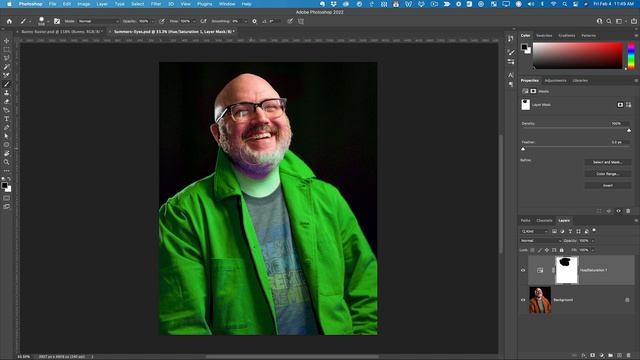Open the brush Opacity dropdown arrow
Viewport: 640px width, 360px height.
click(153, 21)
